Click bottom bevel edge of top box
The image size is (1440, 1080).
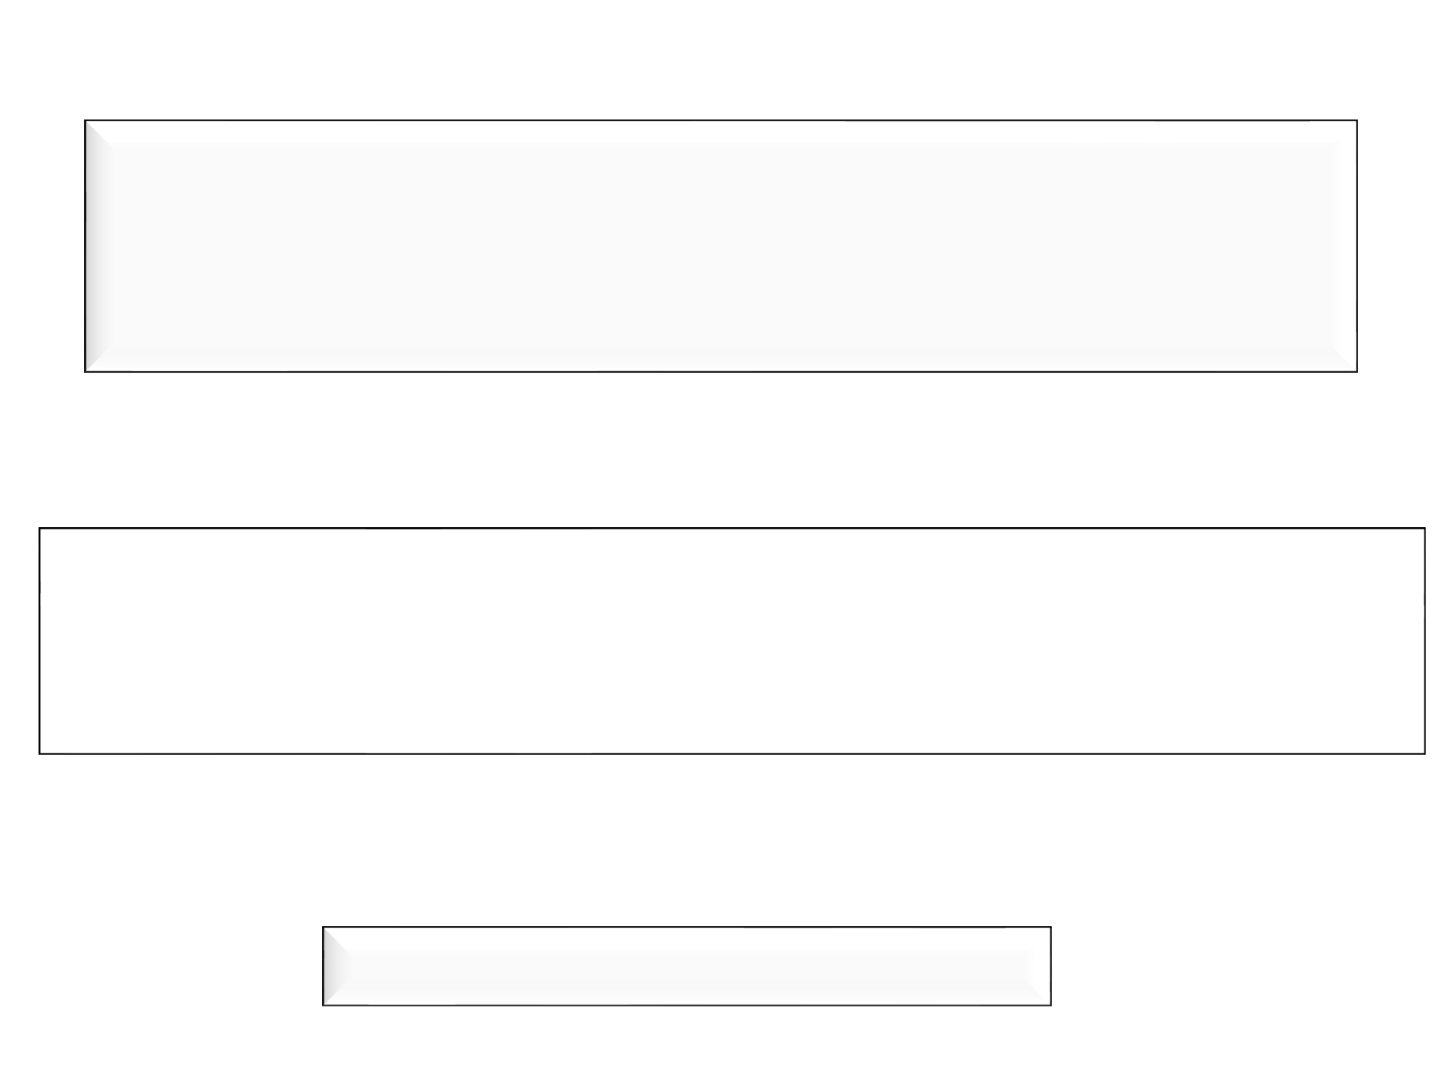(x=721, y=363)
